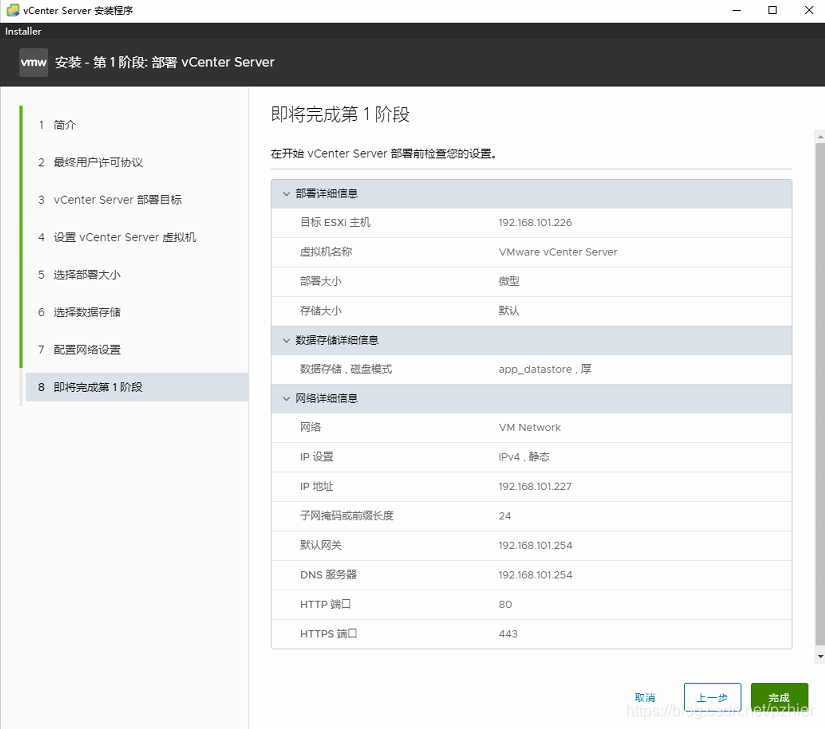The width and height of the screenshot is (825, 729).
Task: Click the storage size value 默认
Action: pos(509,311)
